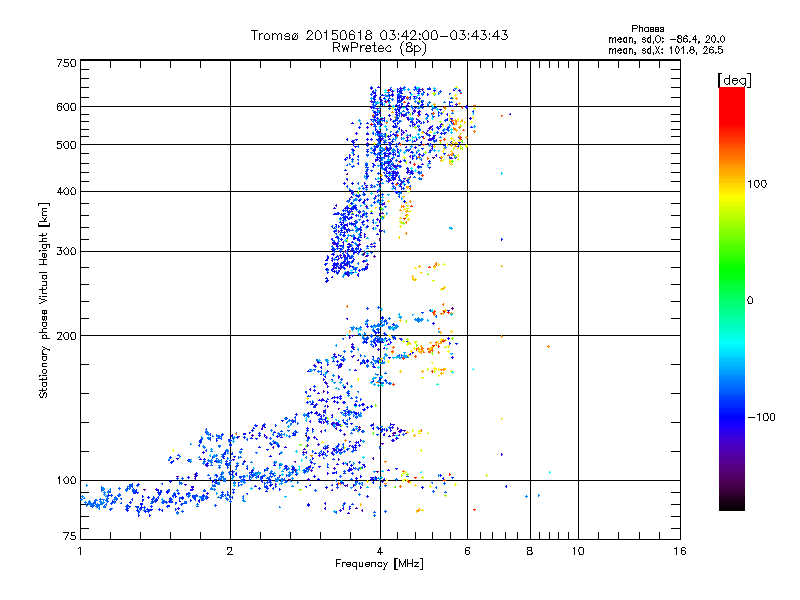Click the x-axis label "6"
The height and width of the screenshot is (600, 800).
click(467, 551)
